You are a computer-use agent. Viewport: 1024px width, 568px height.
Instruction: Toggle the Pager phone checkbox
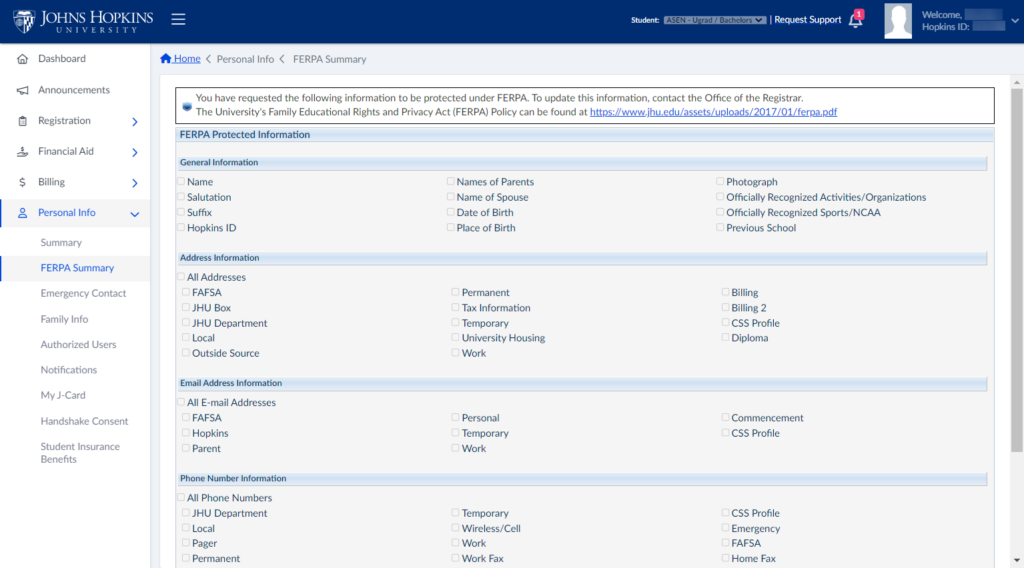[x=186, y=543]
